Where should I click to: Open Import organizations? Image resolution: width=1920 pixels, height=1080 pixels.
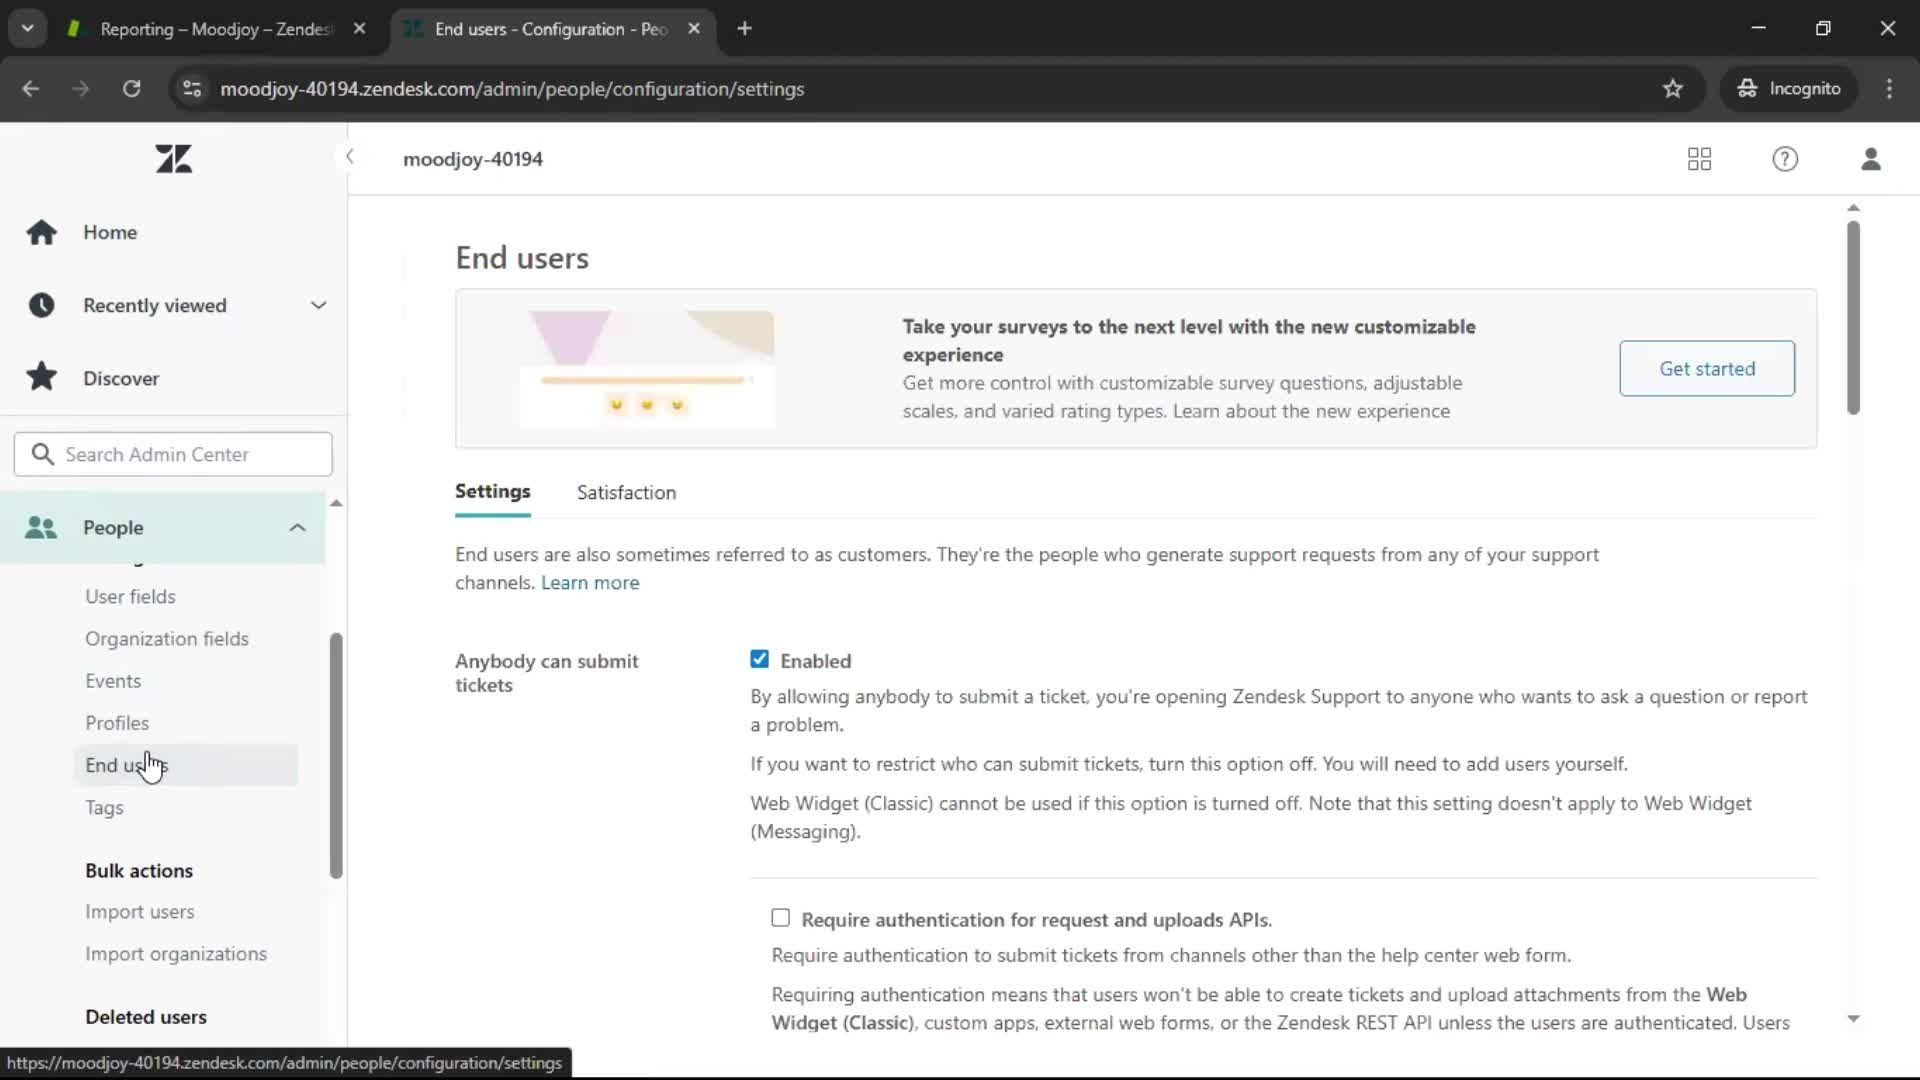click(176, 954)
